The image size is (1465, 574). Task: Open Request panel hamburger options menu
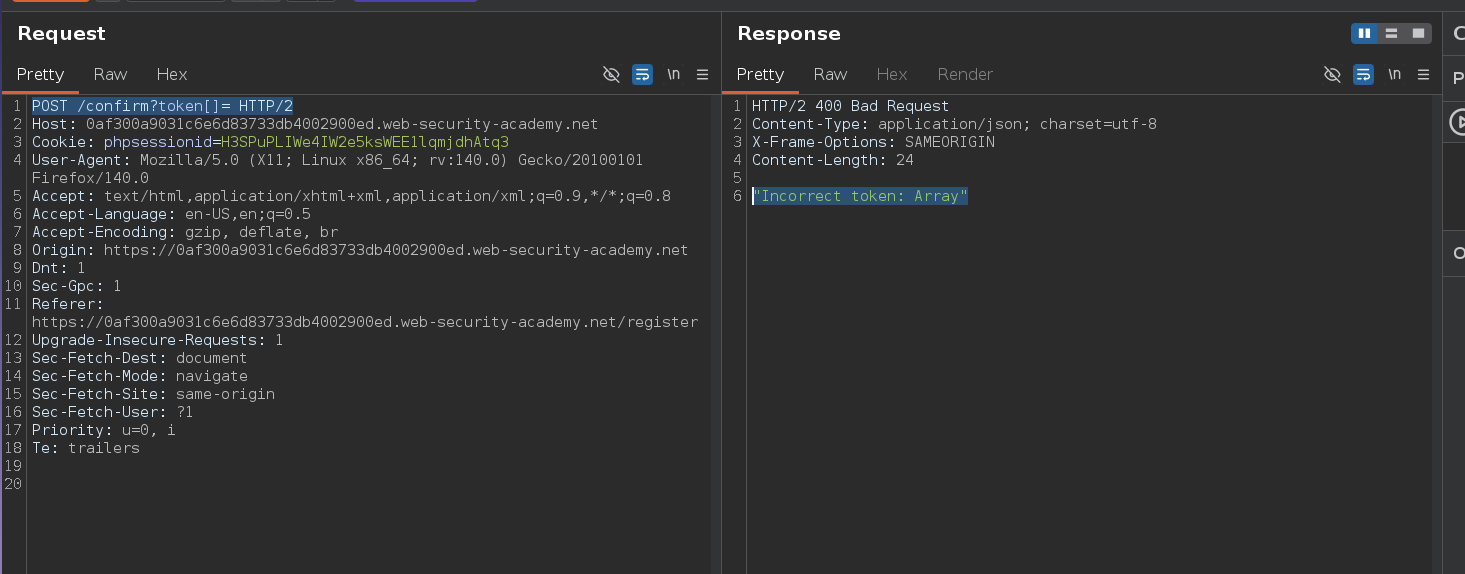702,74
